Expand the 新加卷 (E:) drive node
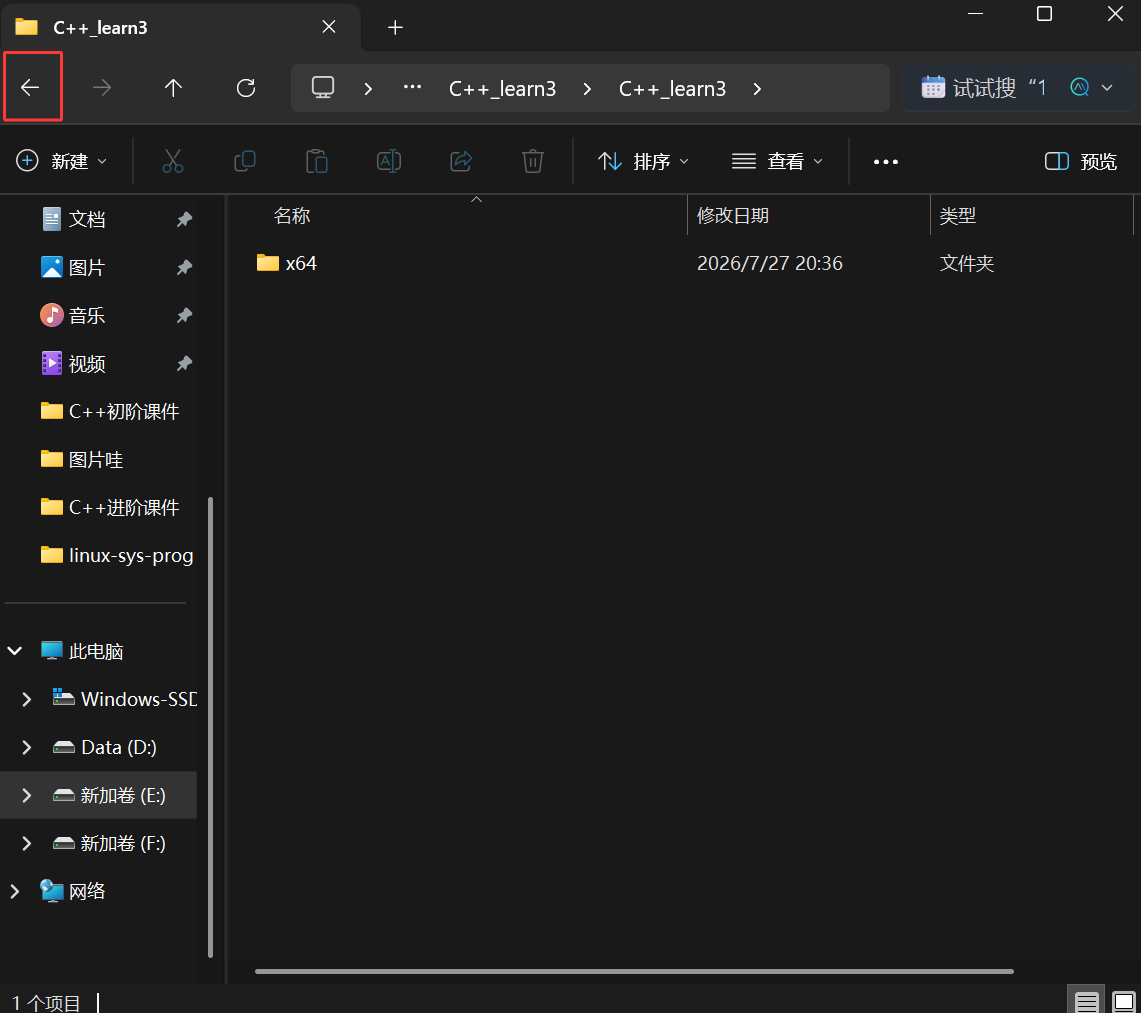 [x=27, y=795]
